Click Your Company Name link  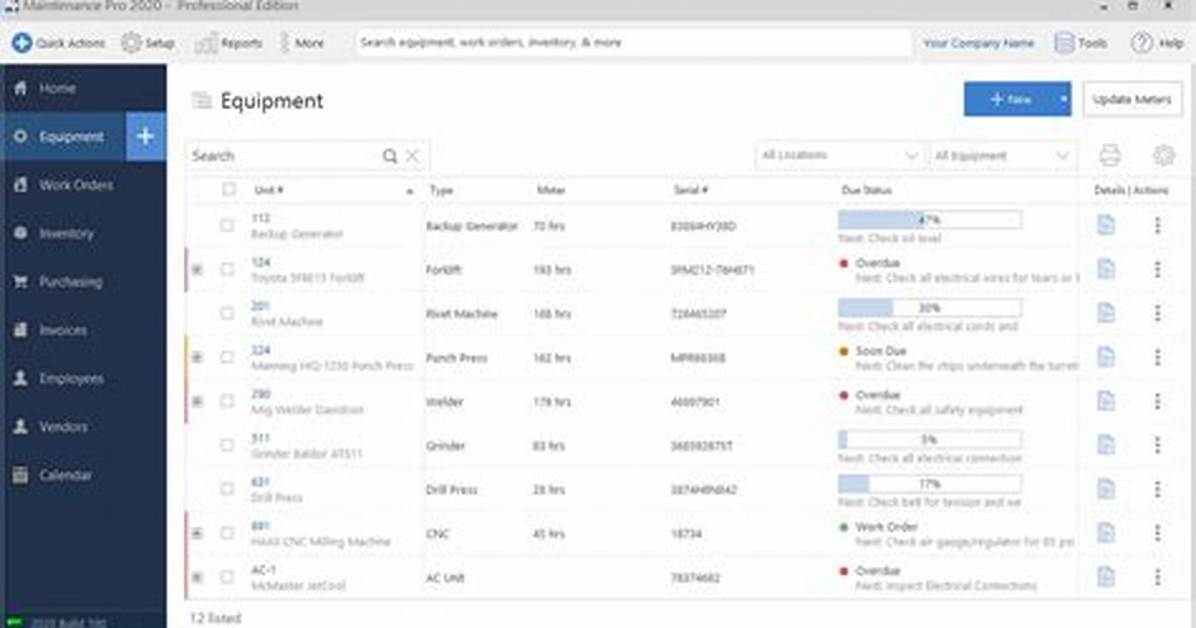click(979, 43)
